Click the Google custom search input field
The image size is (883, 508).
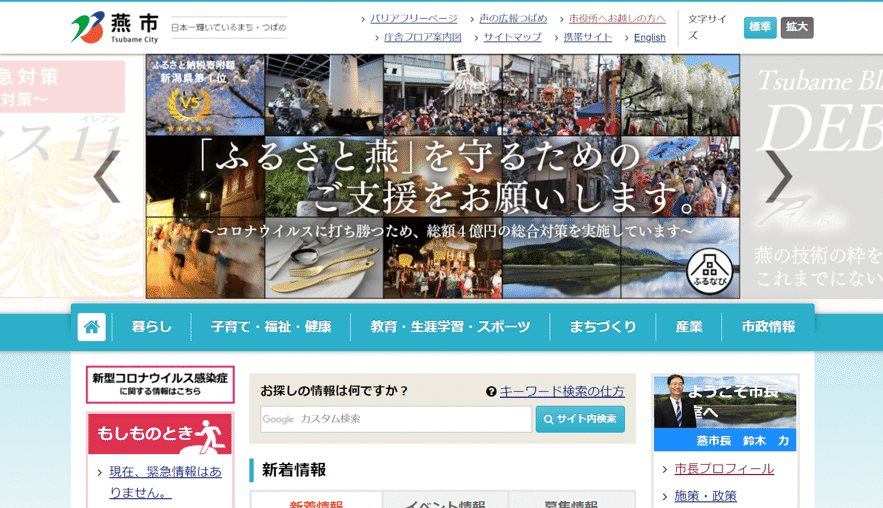396,419
